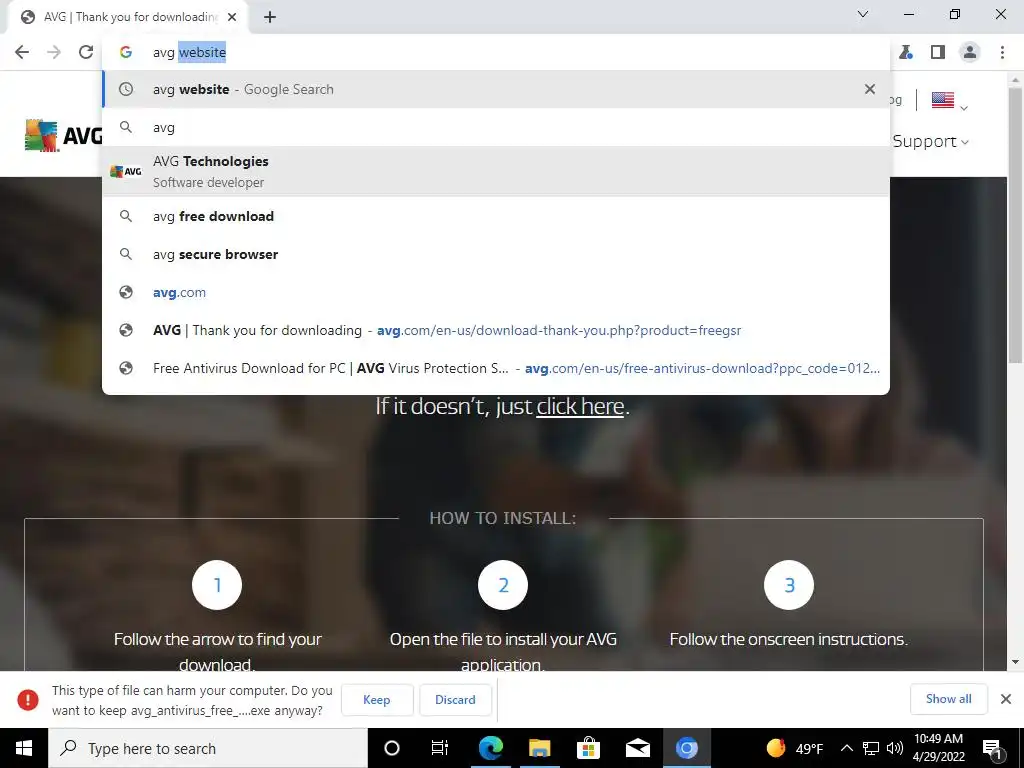Click the Chrome taskbar icon
This screenshot has height=768, width=1024.
coord(686,748)
